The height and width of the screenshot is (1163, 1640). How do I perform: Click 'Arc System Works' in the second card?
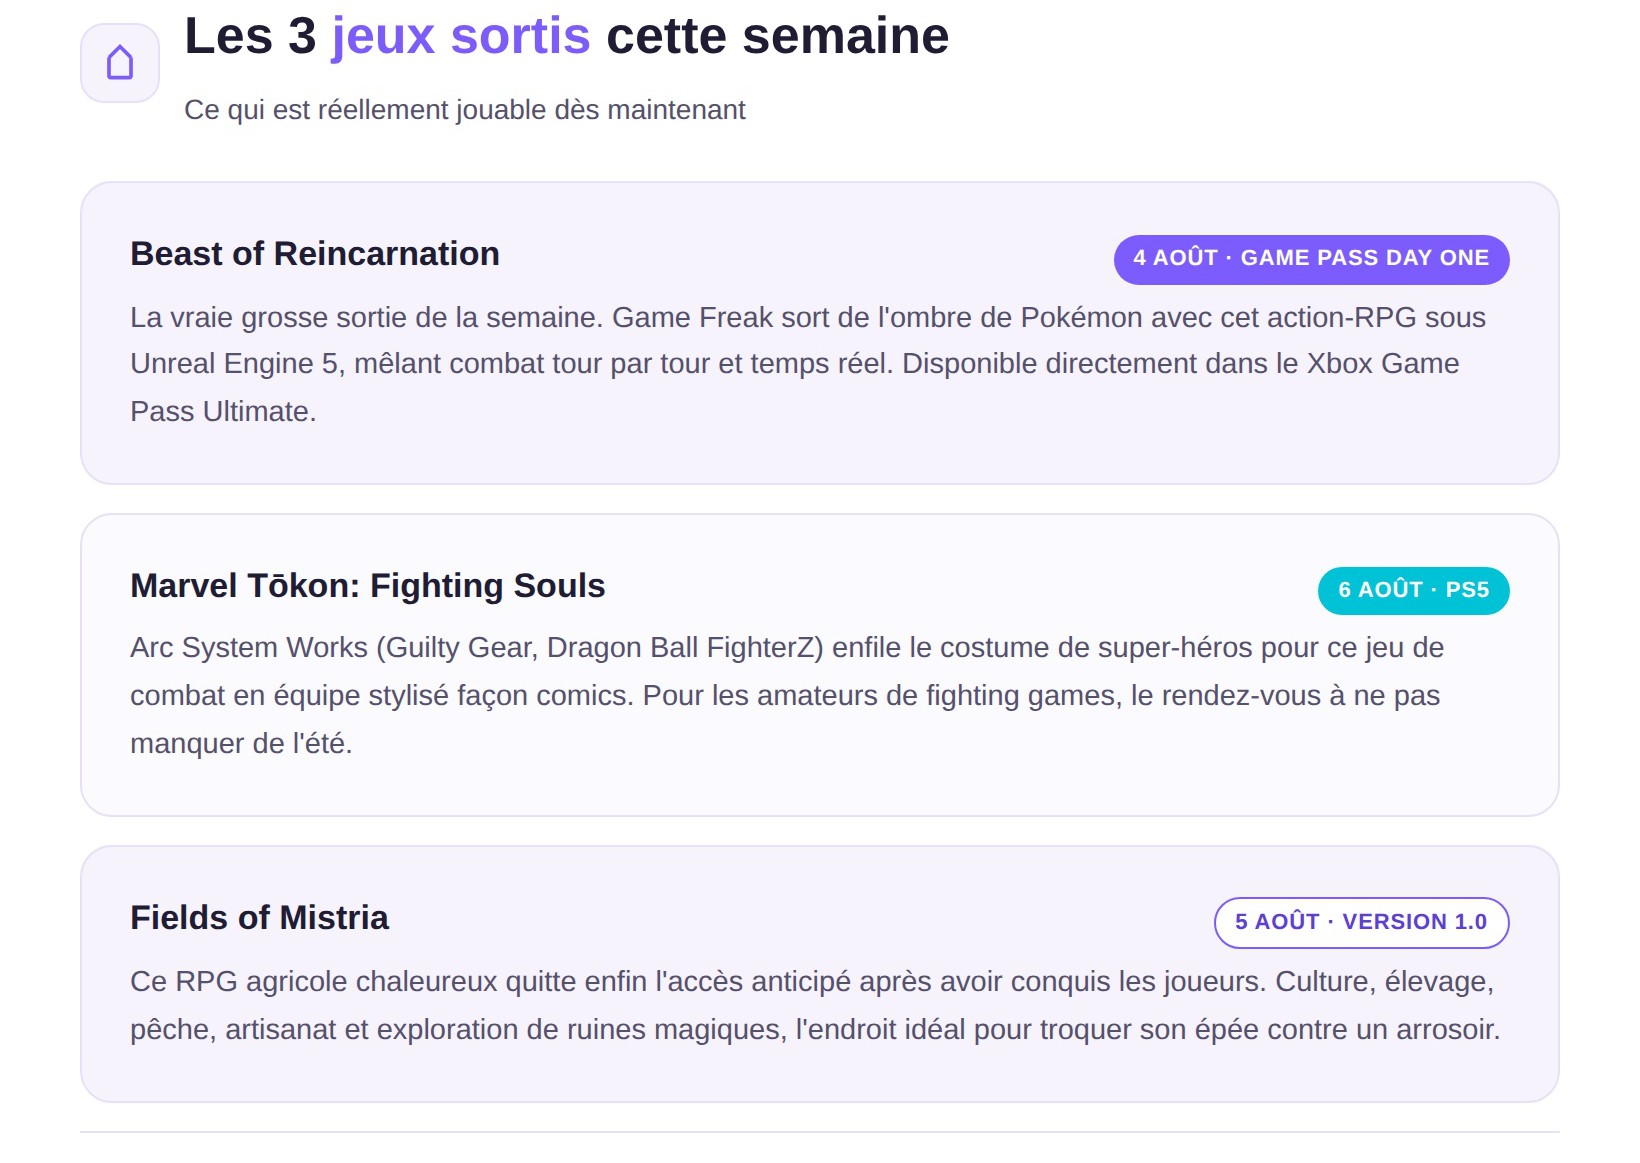click(249, 648)
